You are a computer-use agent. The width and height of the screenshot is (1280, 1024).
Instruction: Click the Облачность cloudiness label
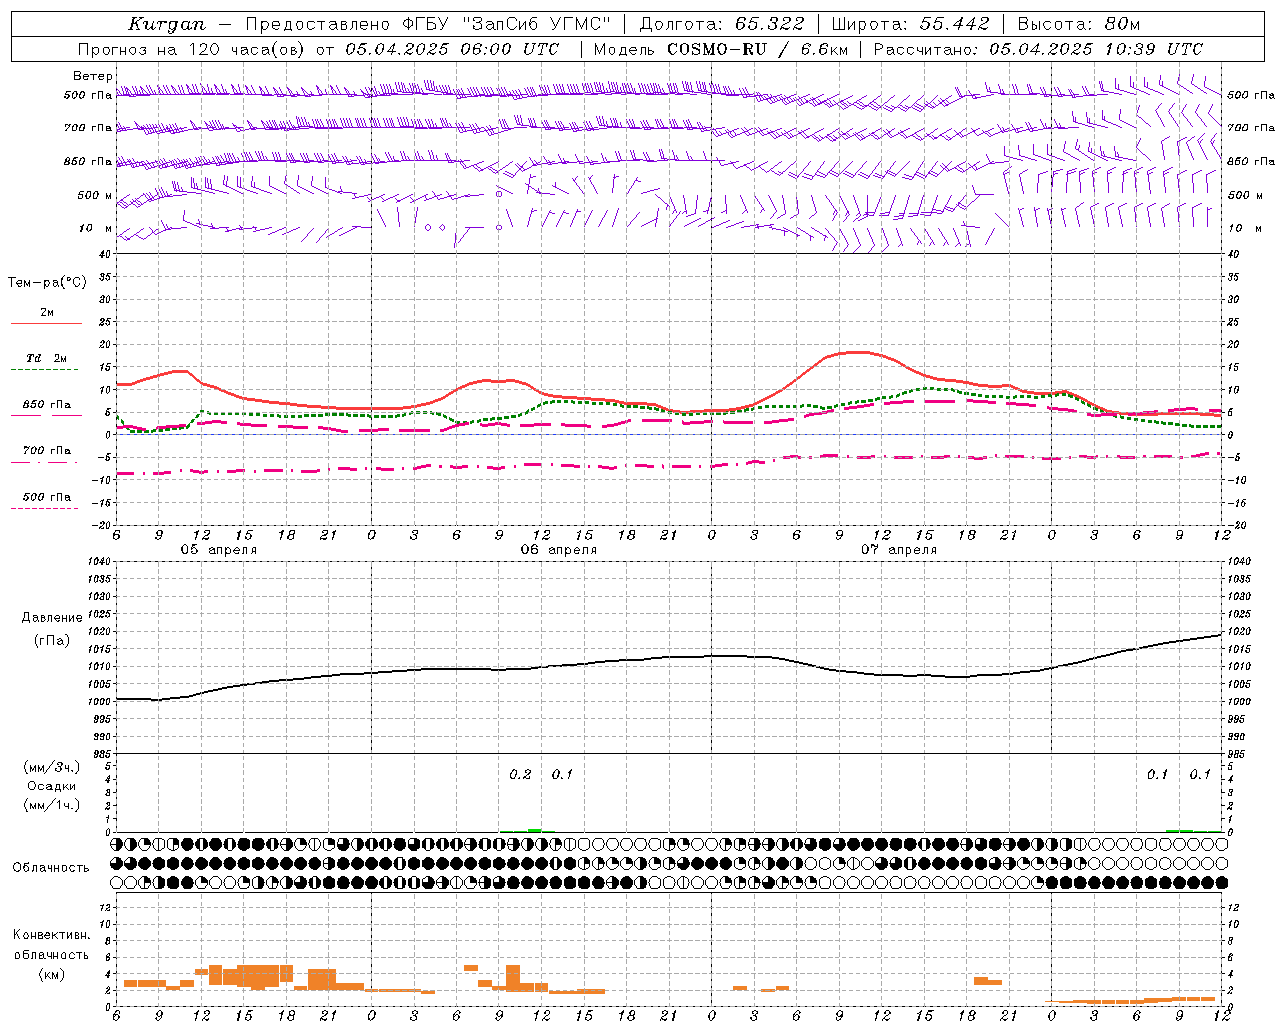coord(51,867)
